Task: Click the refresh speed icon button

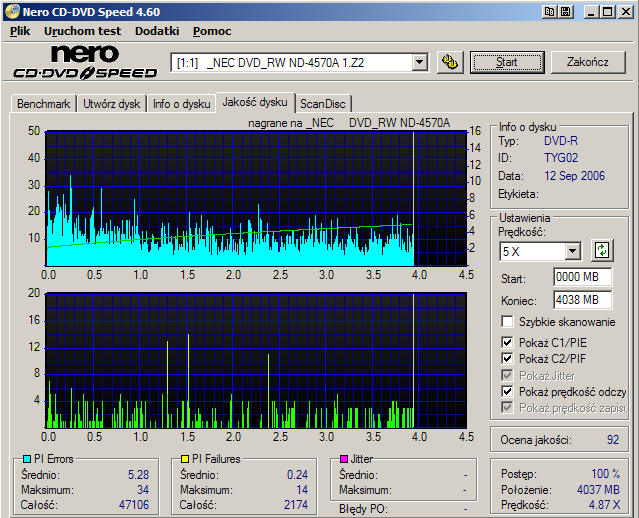Action: [602, 251]
